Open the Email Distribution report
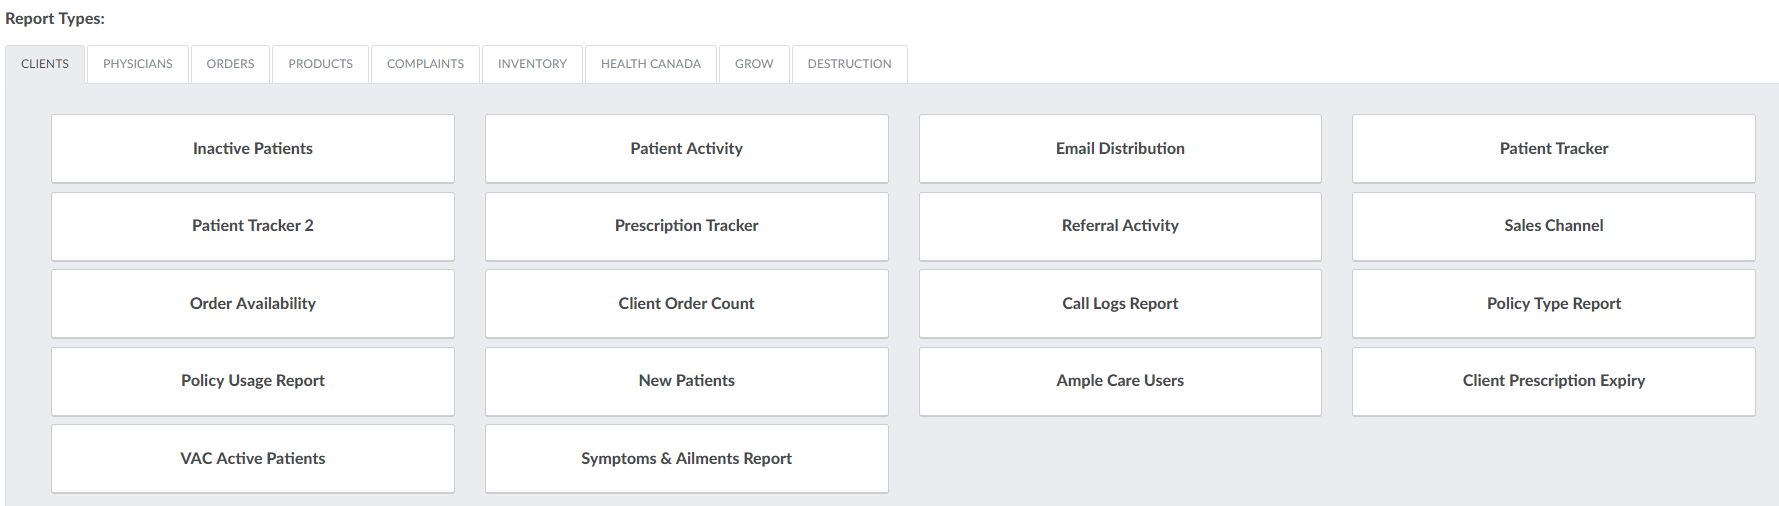This screenshot has width=1779, height=506. point(1120,149)
